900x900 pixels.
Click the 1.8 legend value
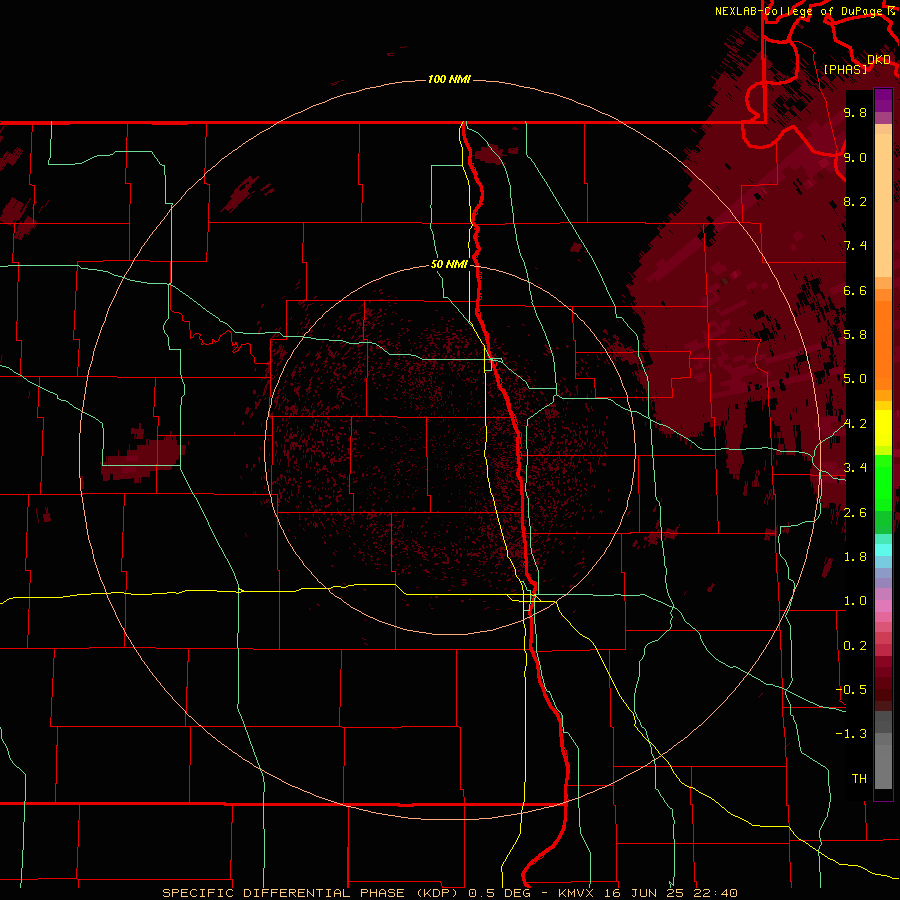tap(855, 557)
